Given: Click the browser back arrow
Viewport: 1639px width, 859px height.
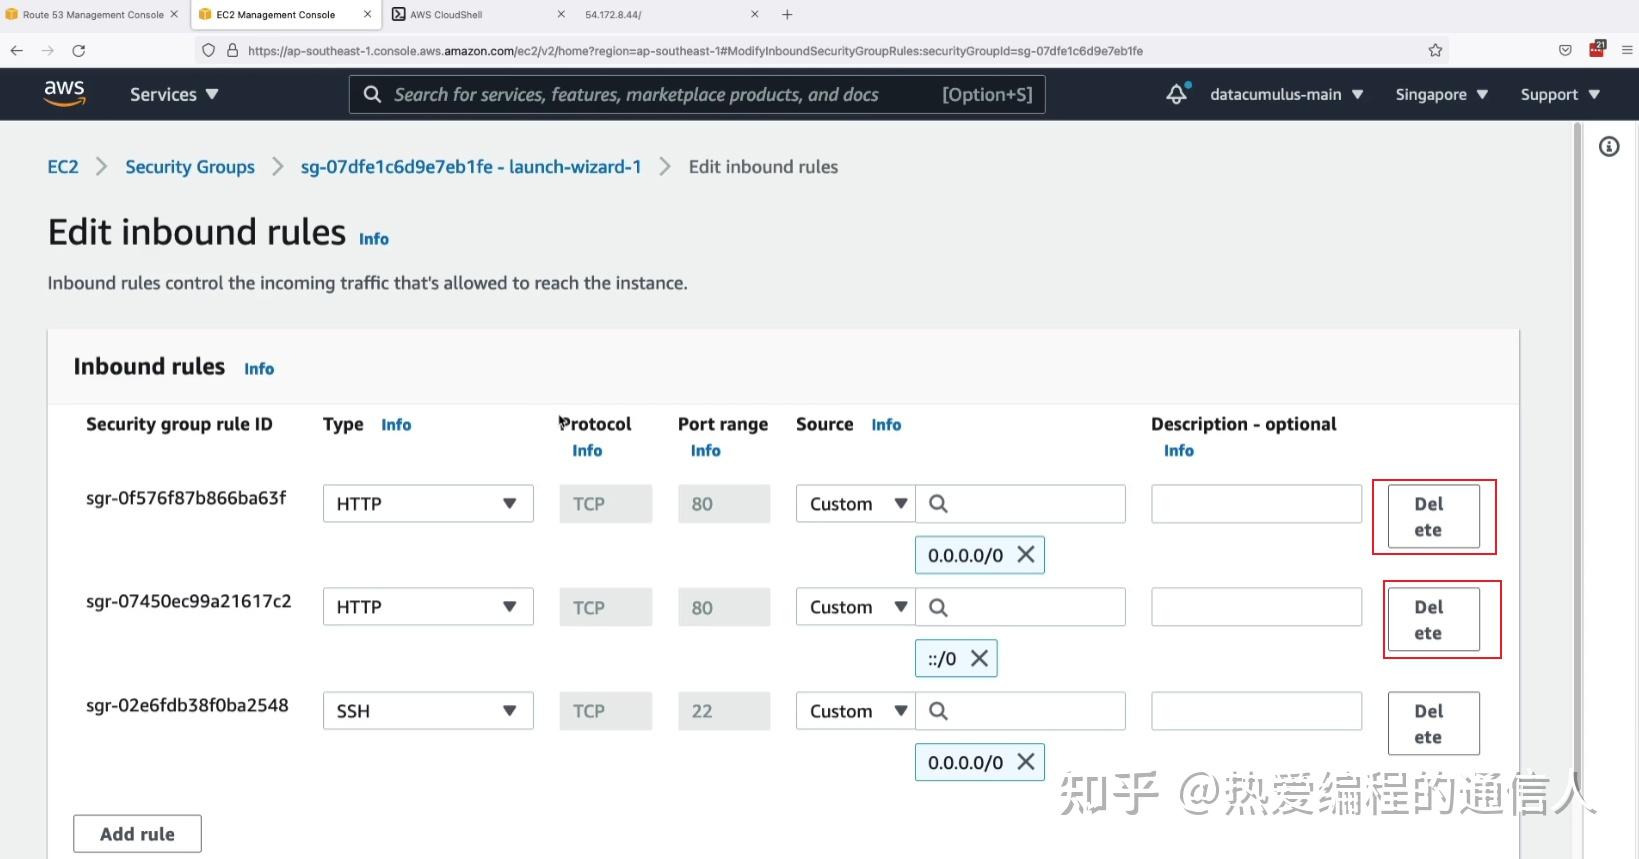Looking at the screenshot, I should (x=17, y=50).
